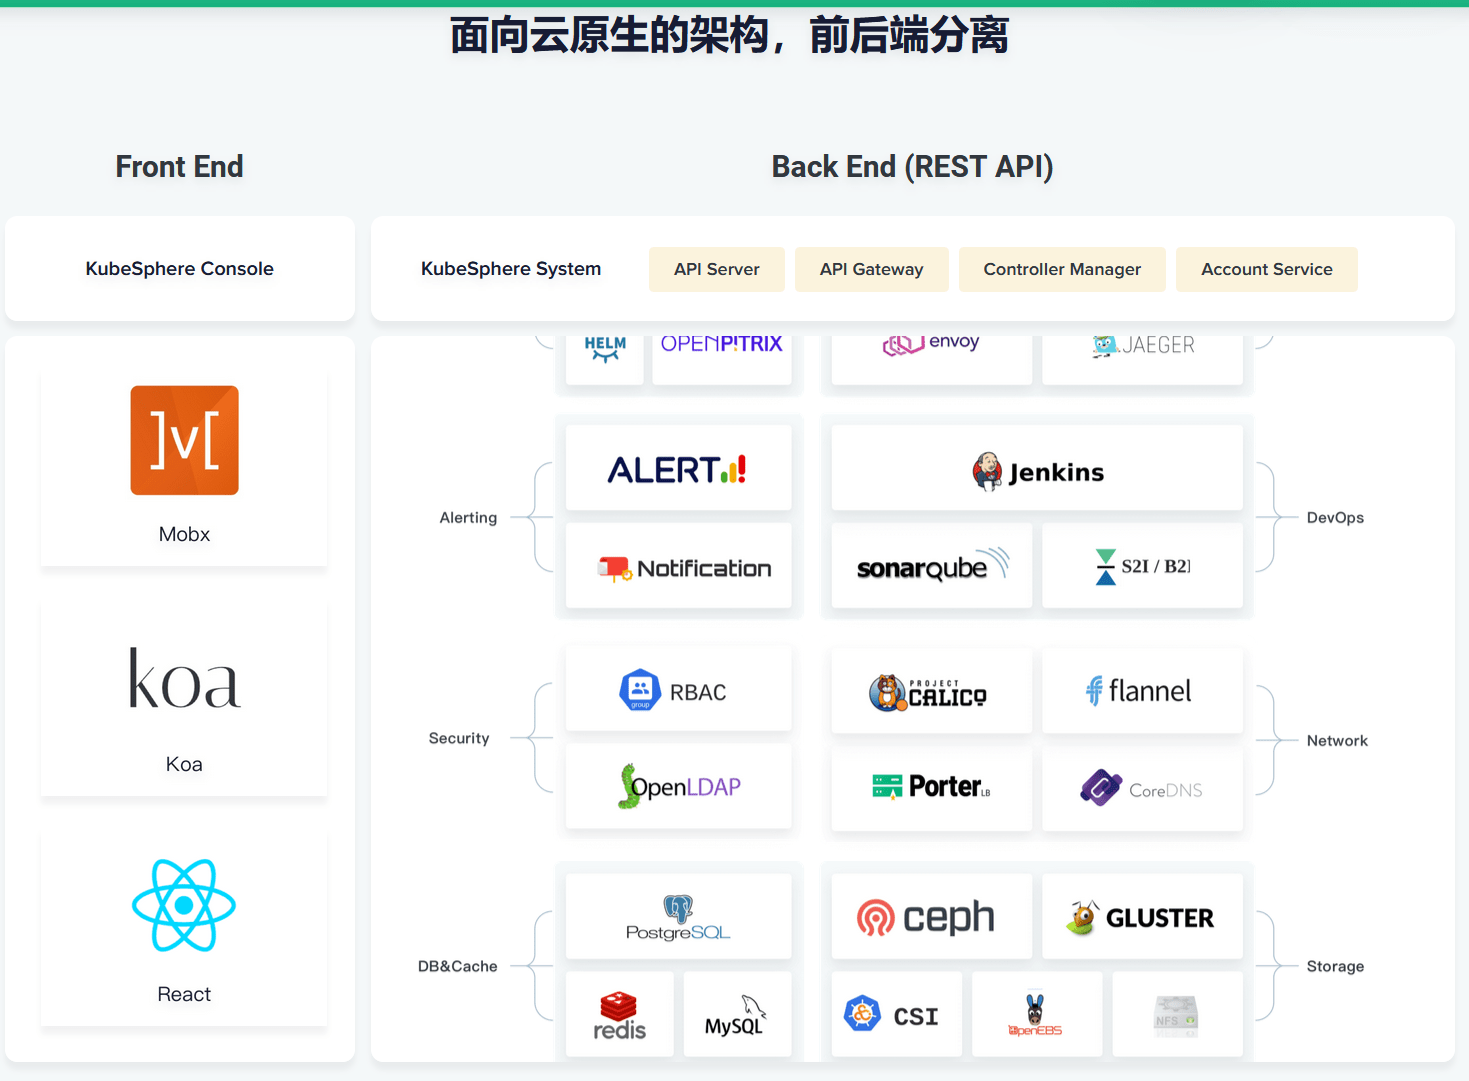Select the redis logo
This screenshot has width=1469, height=1081.
tap(620, 1014)
